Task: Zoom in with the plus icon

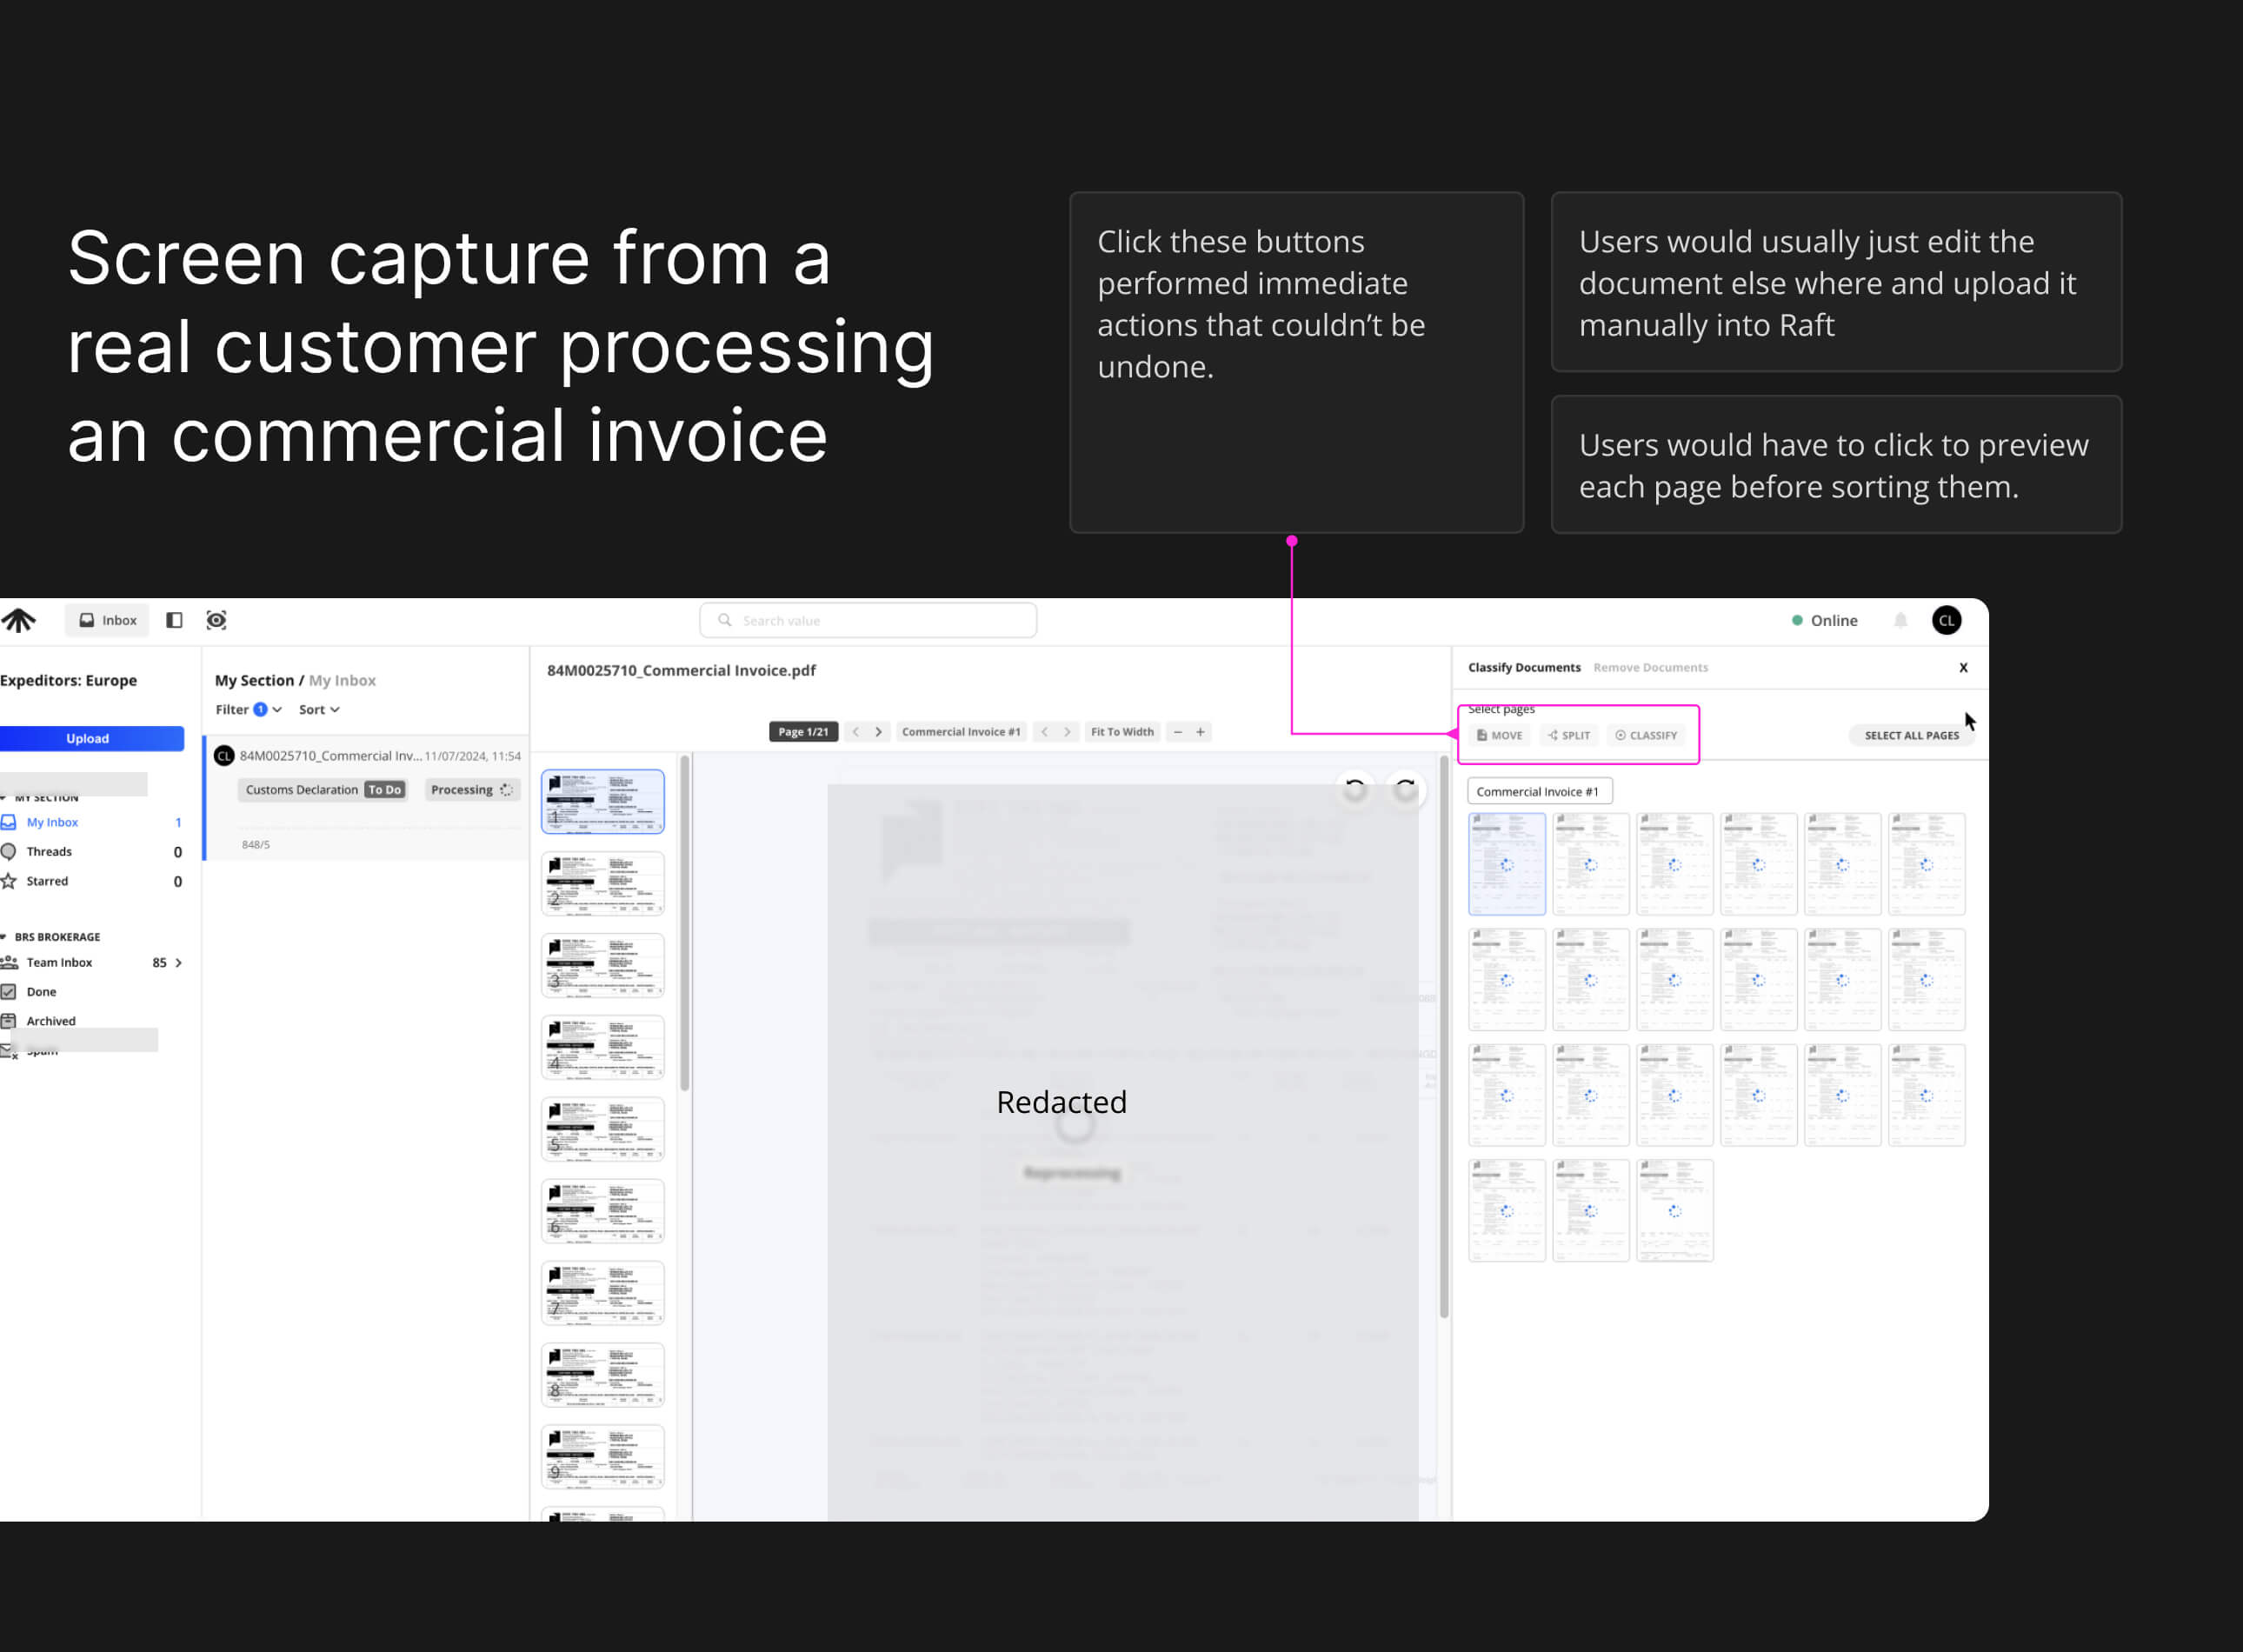Action: [1200, 732]
